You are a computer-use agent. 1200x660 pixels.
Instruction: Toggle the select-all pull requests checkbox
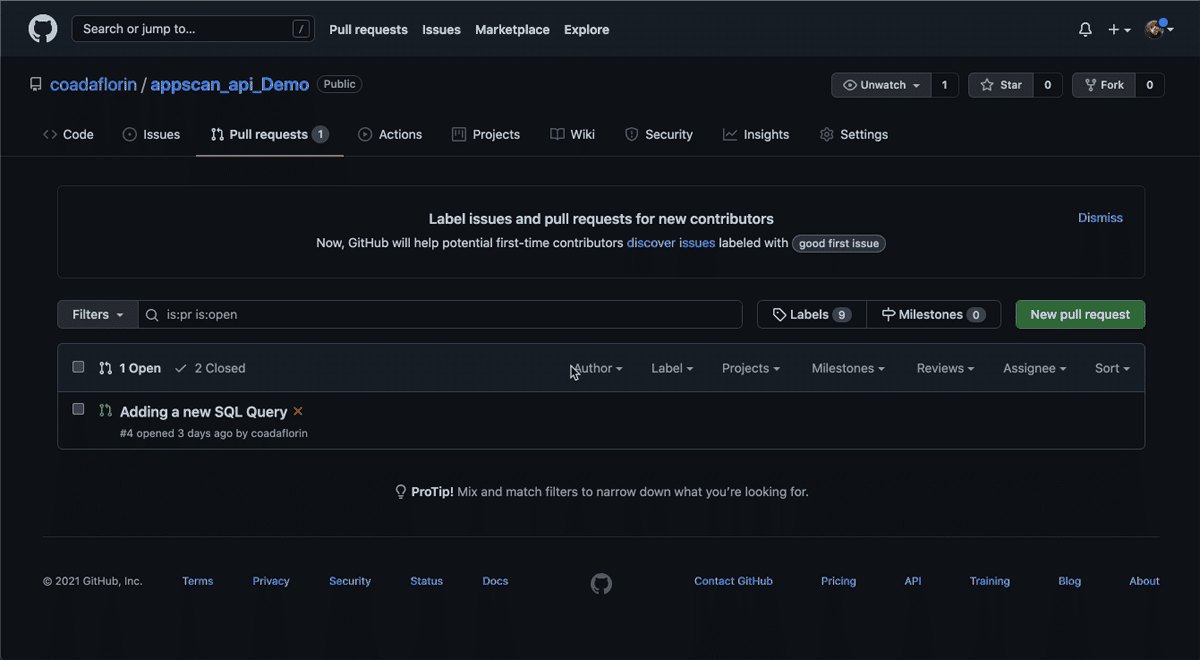[x=78, y=367]
